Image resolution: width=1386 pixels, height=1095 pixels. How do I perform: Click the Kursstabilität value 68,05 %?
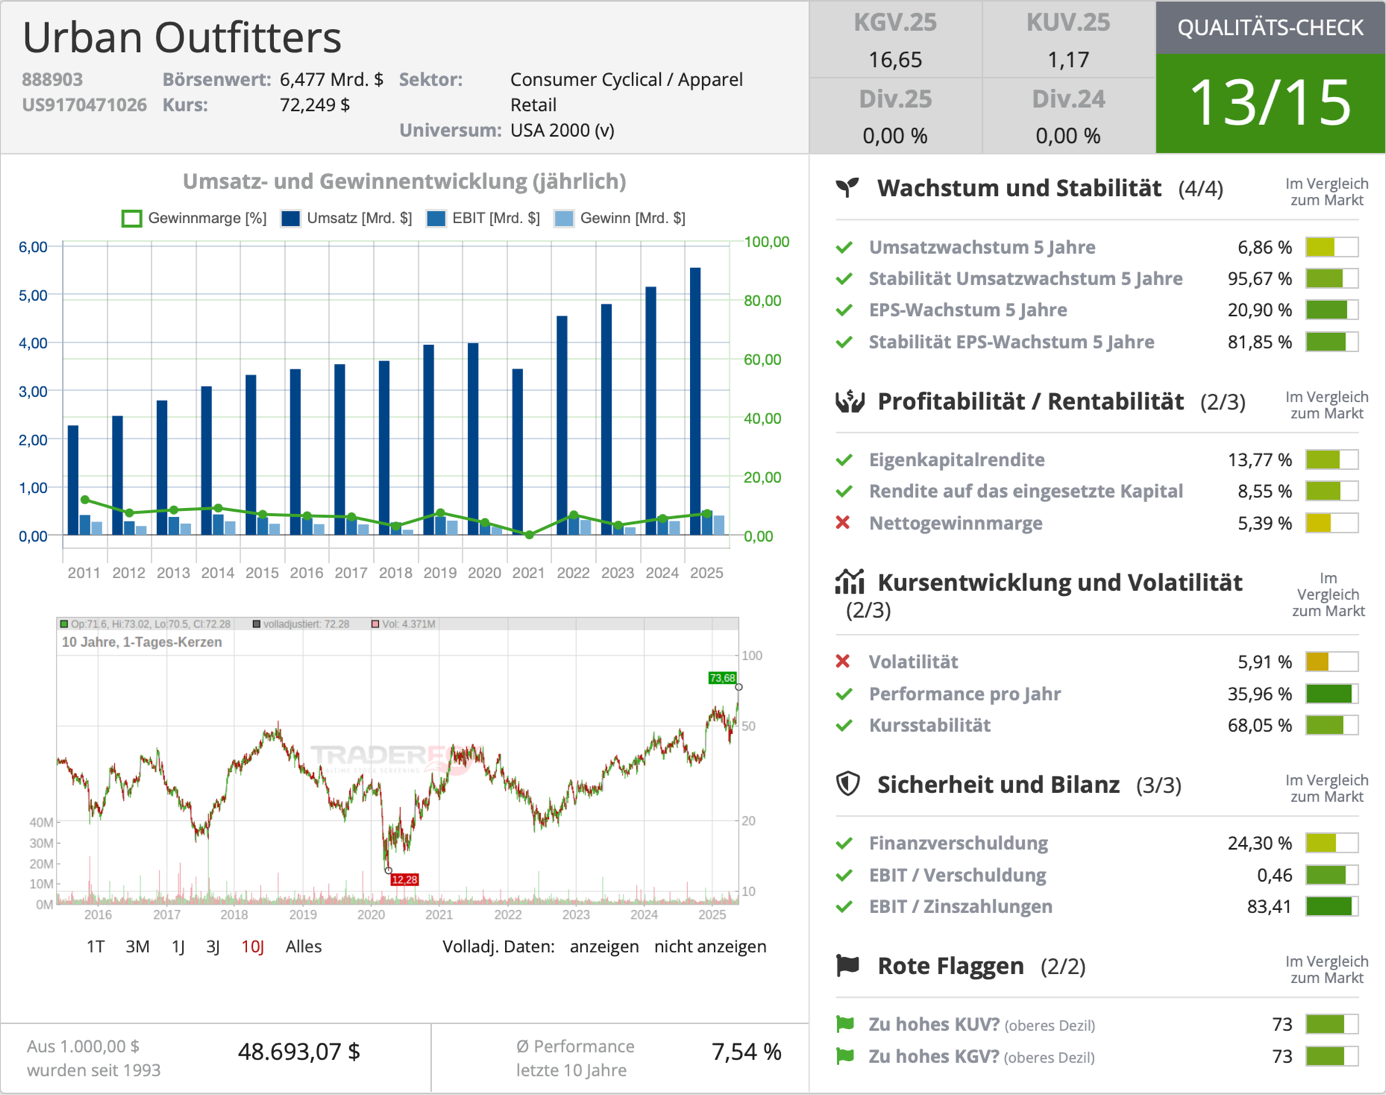click(1260, 725)
